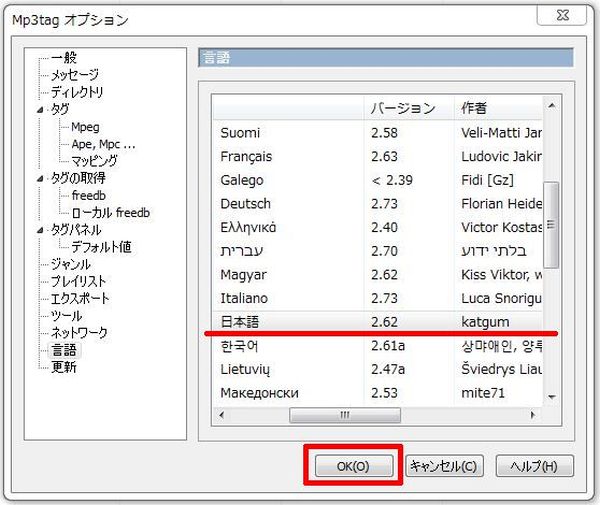This screenshot has width=600, height=505.
Task: Choose Français language row
Action: pos(377,156)
